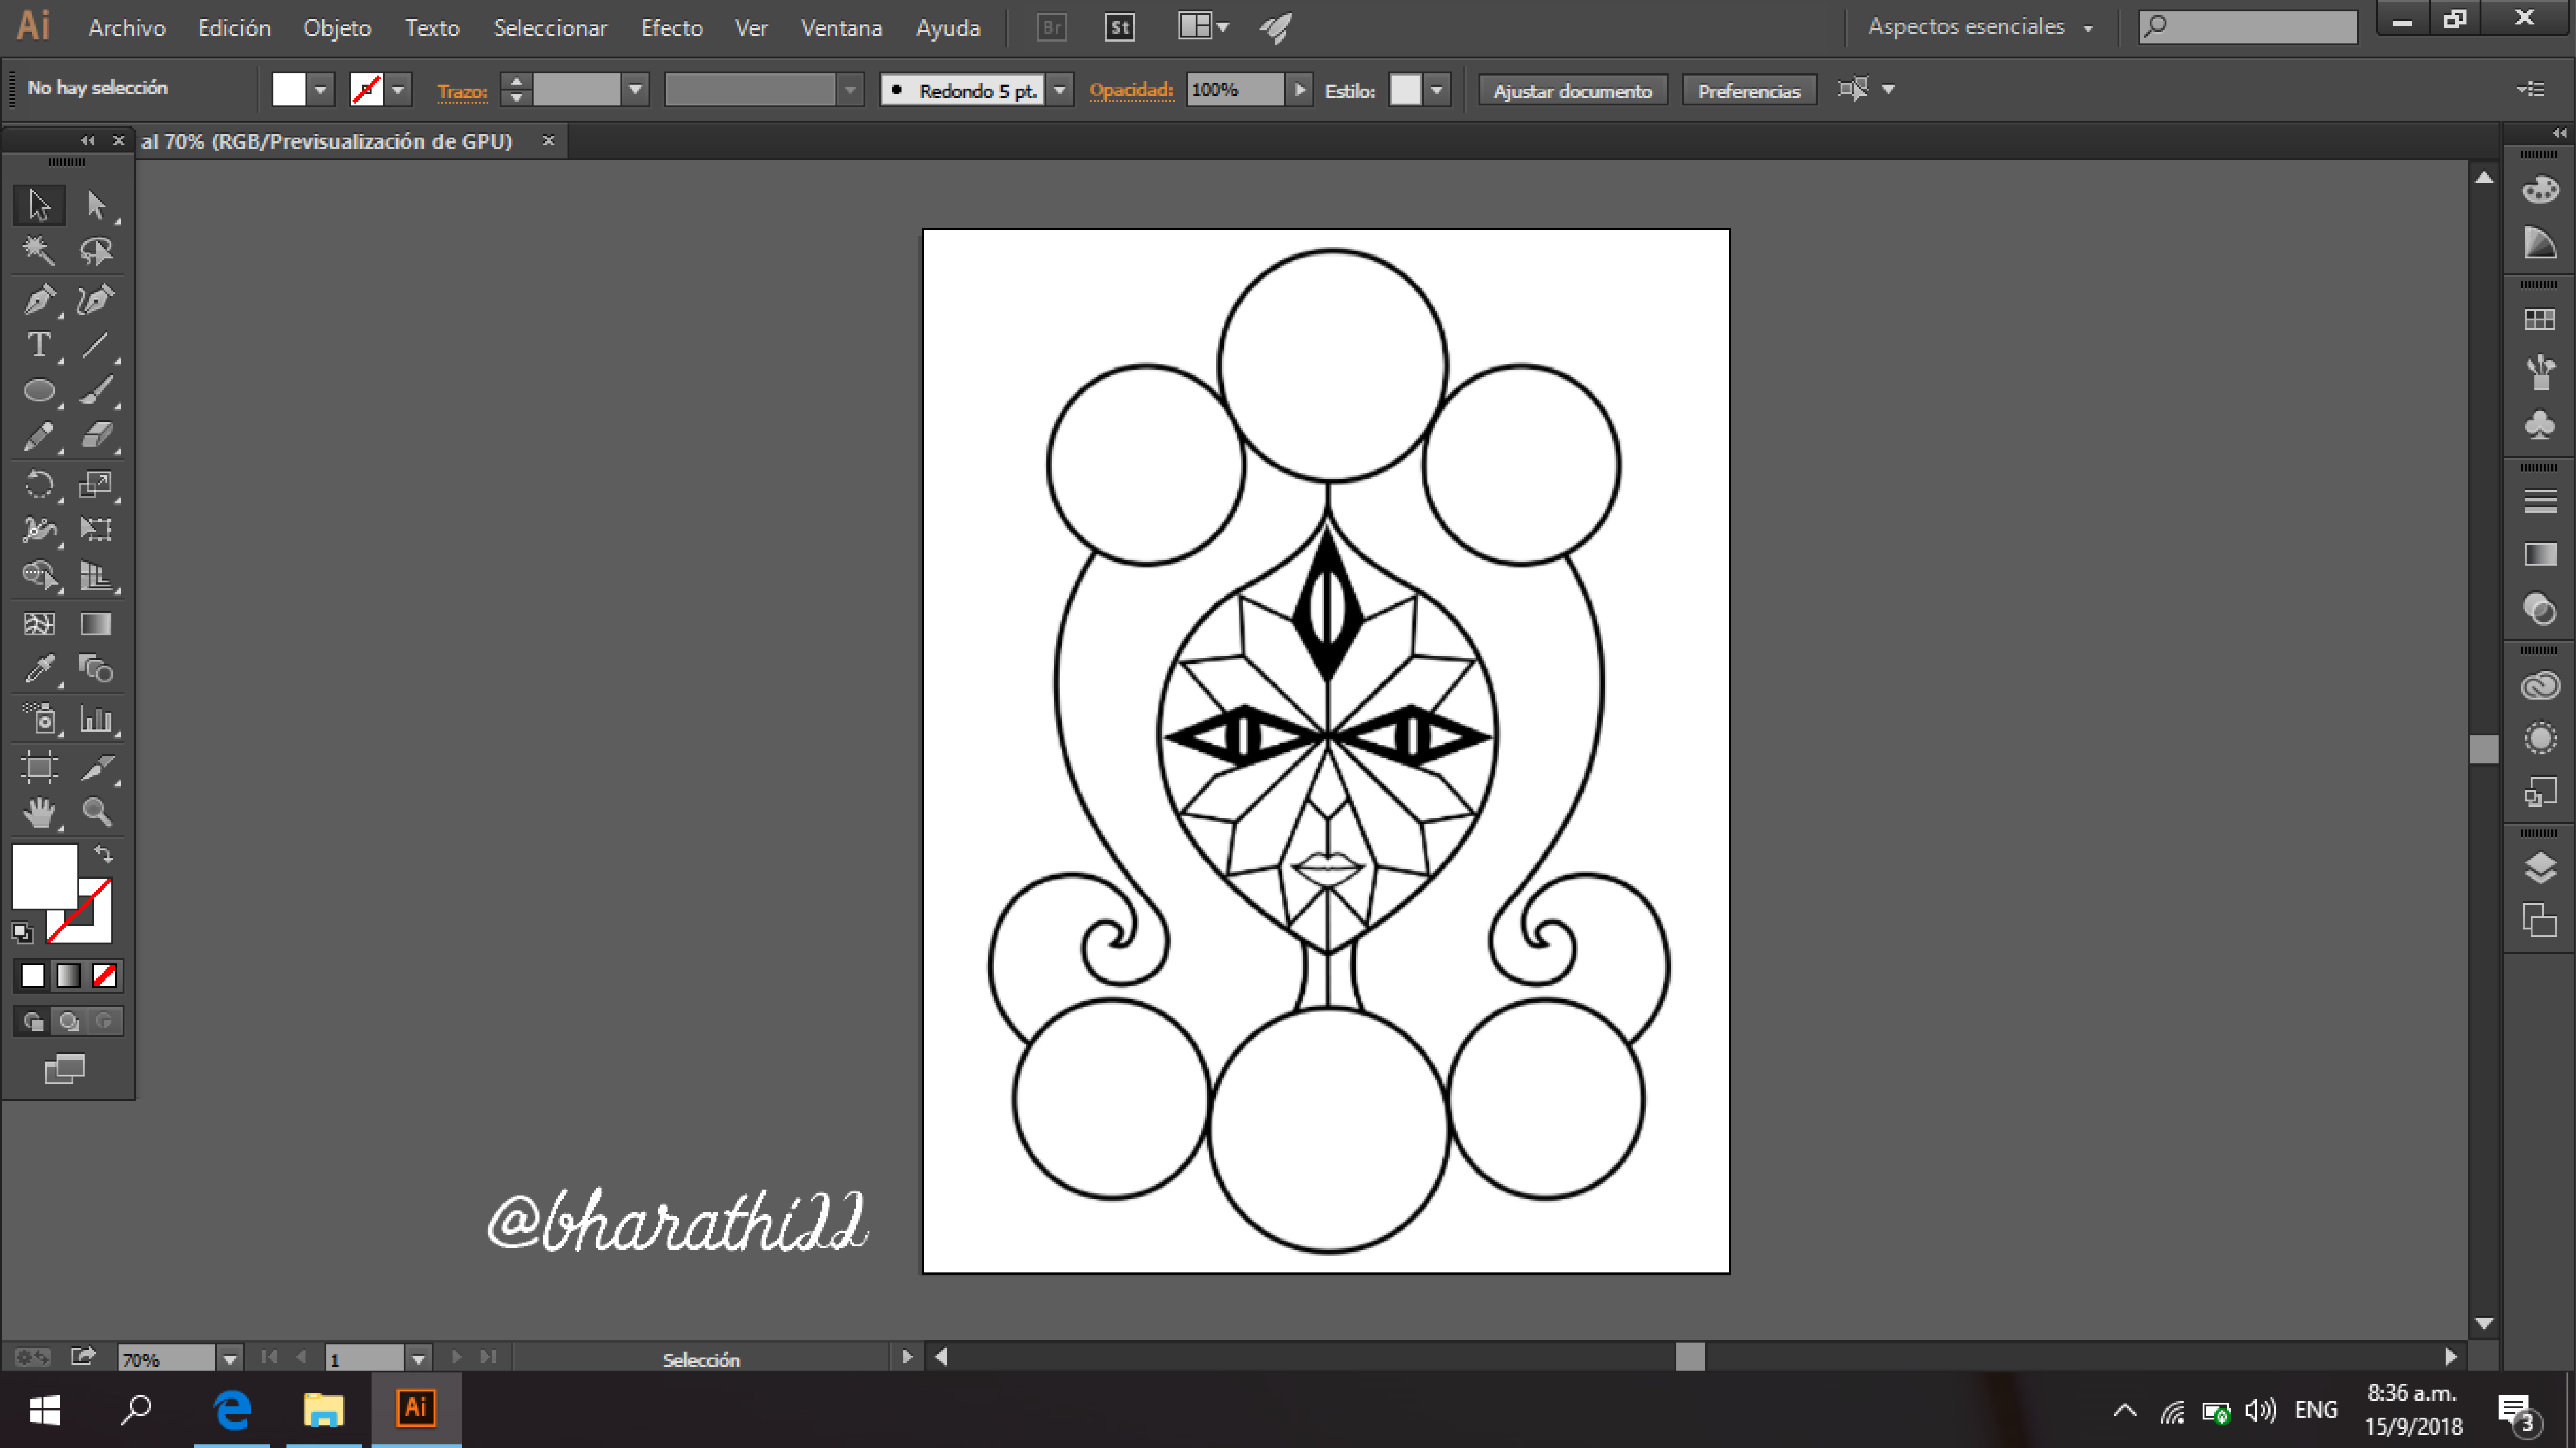Select the Curvature tool
Image resolution: width=2576 pixels, height=1448 pixels.
pyautogui.click(x=96, y=299)
